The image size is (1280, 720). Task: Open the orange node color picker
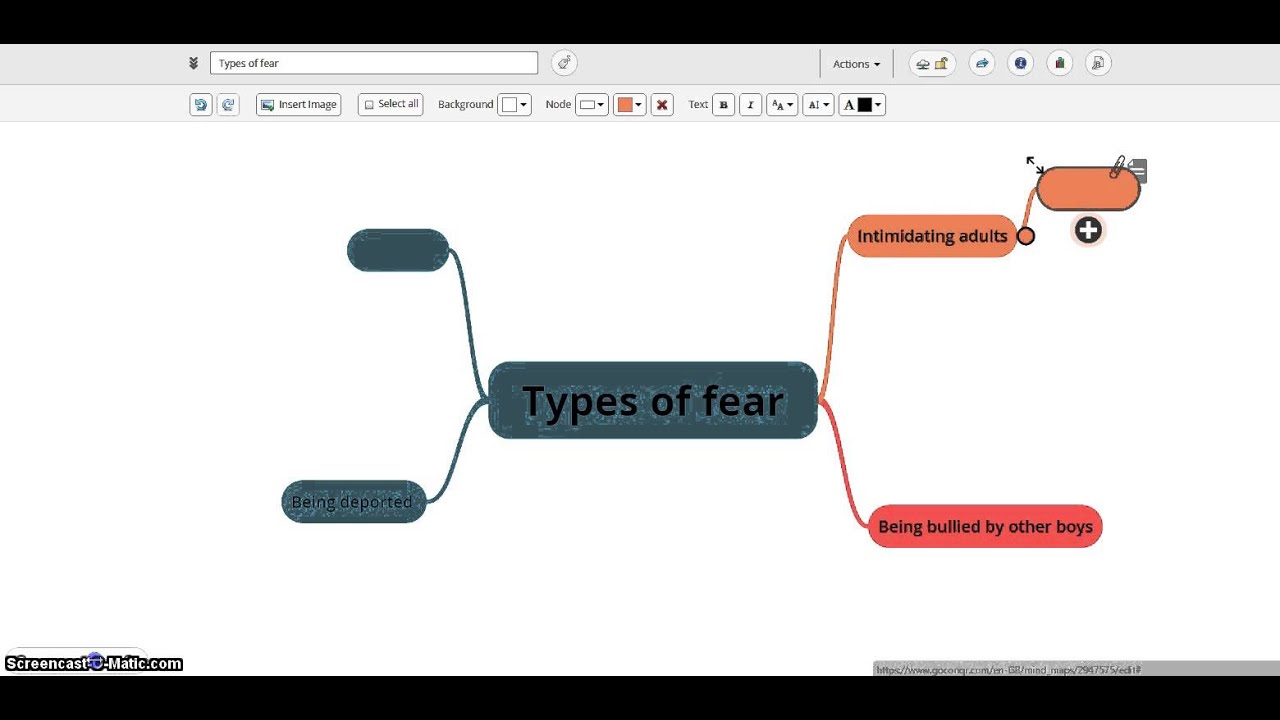[629, 105]
